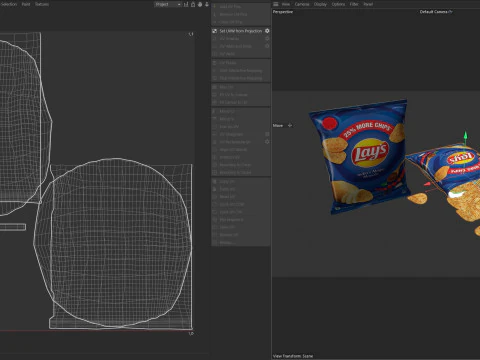Click the third icon after the Project dropdown
The height and width of the screenshot is (360, 480).
(x=200, y=4)
